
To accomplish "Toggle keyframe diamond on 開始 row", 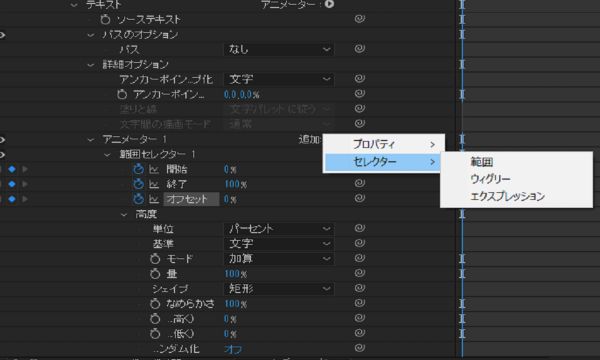I will point(12,169).
